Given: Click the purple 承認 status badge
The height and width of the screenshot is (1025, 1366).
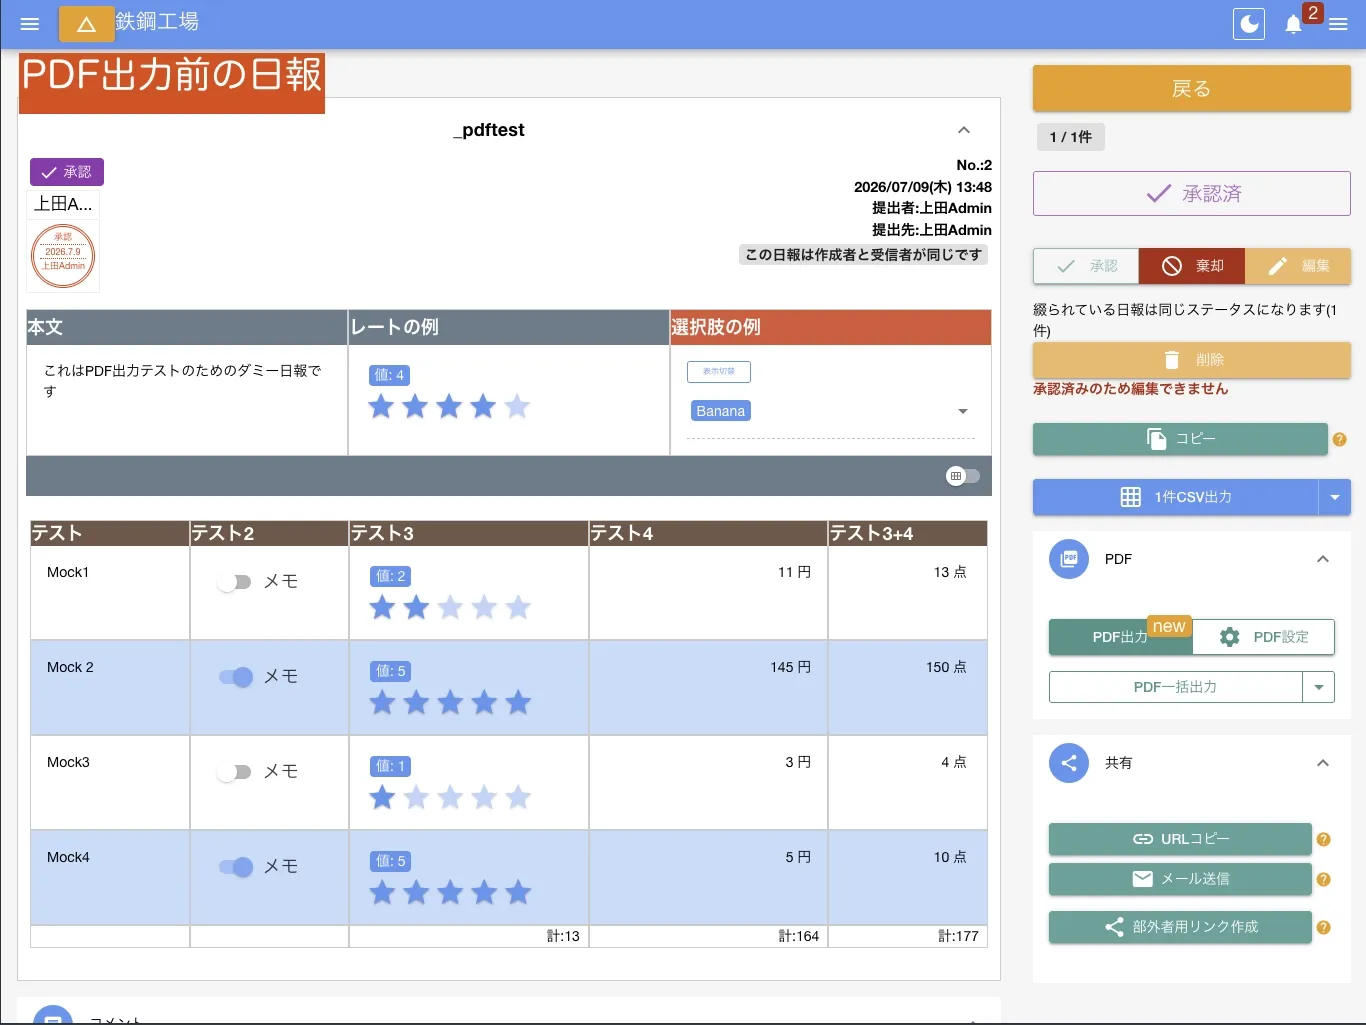Looking at the screenshot, I should pos(67,172).
